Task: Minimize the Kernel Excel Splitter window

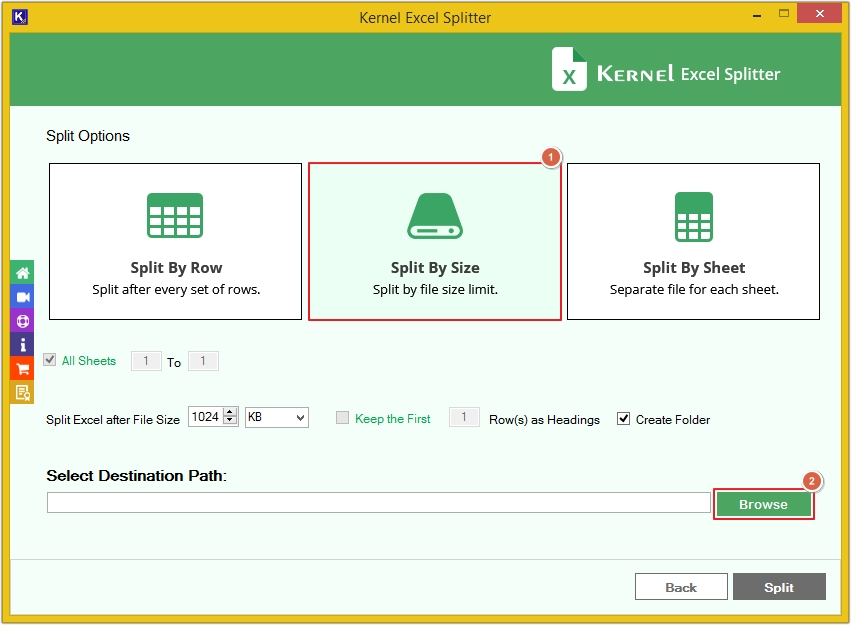Action: pyautogui.click(x=756, y=15)
